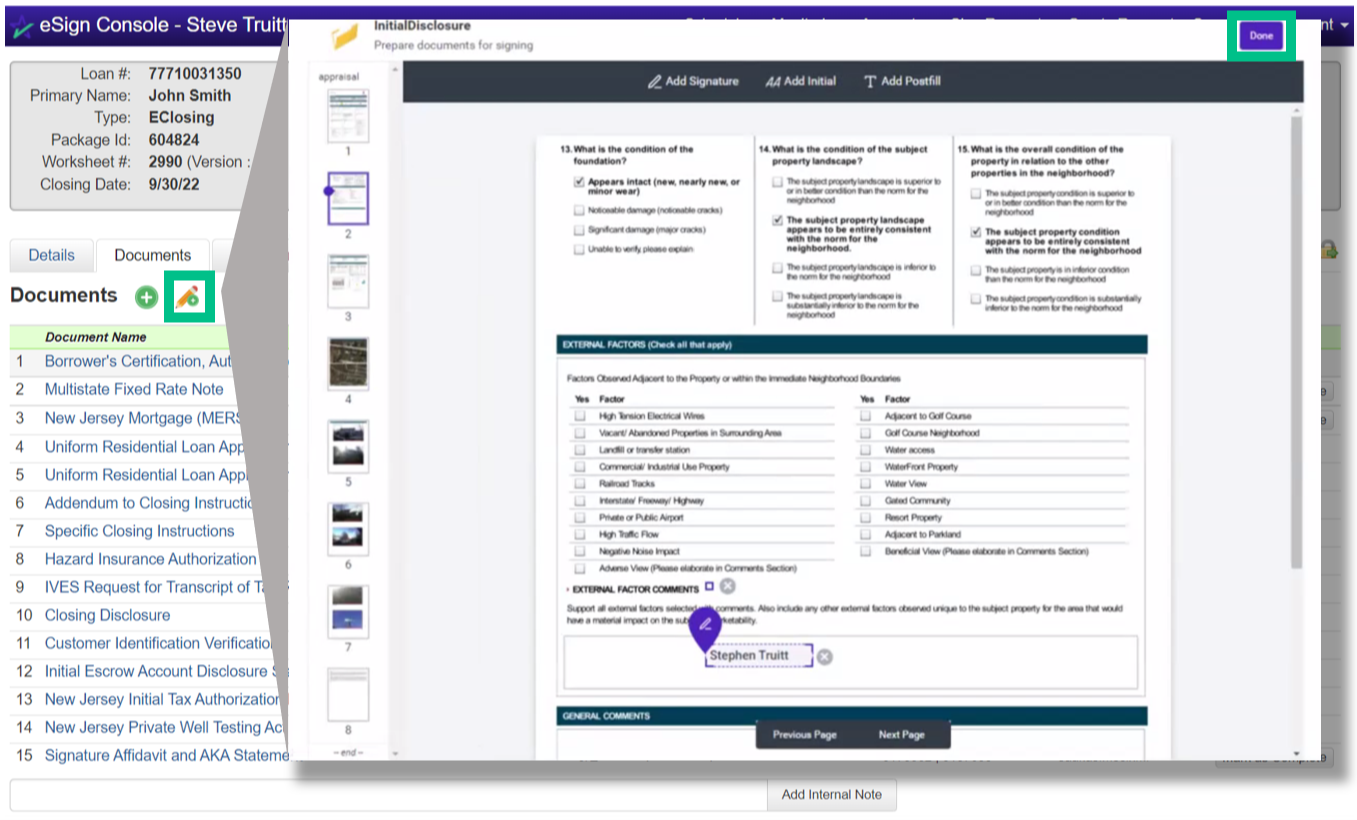The image size is (1357, 820).
Task: Check the Significant damage checkbox
Action: pyautogui.click(x=579, y=230)
